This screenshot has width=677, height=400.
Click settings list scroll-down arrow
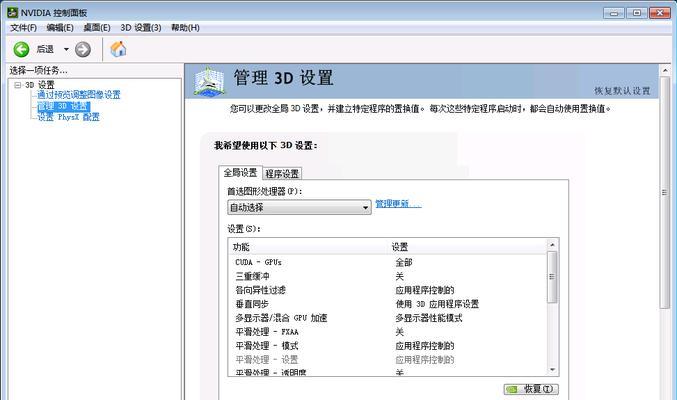[552, 370]
